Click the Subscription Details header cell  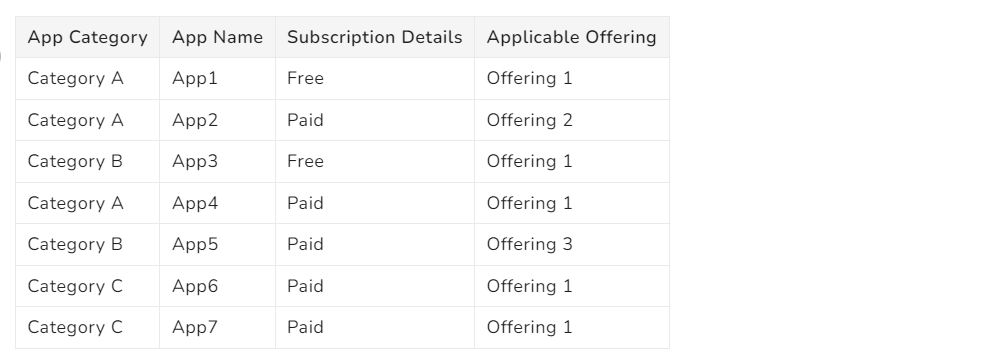coord(374,37)
